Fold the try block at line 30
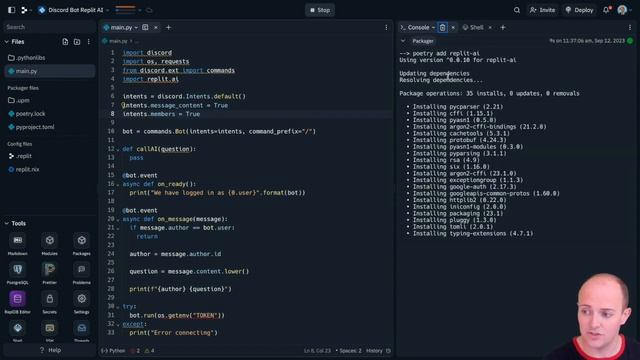640x360 pixels. click(118, 307)
